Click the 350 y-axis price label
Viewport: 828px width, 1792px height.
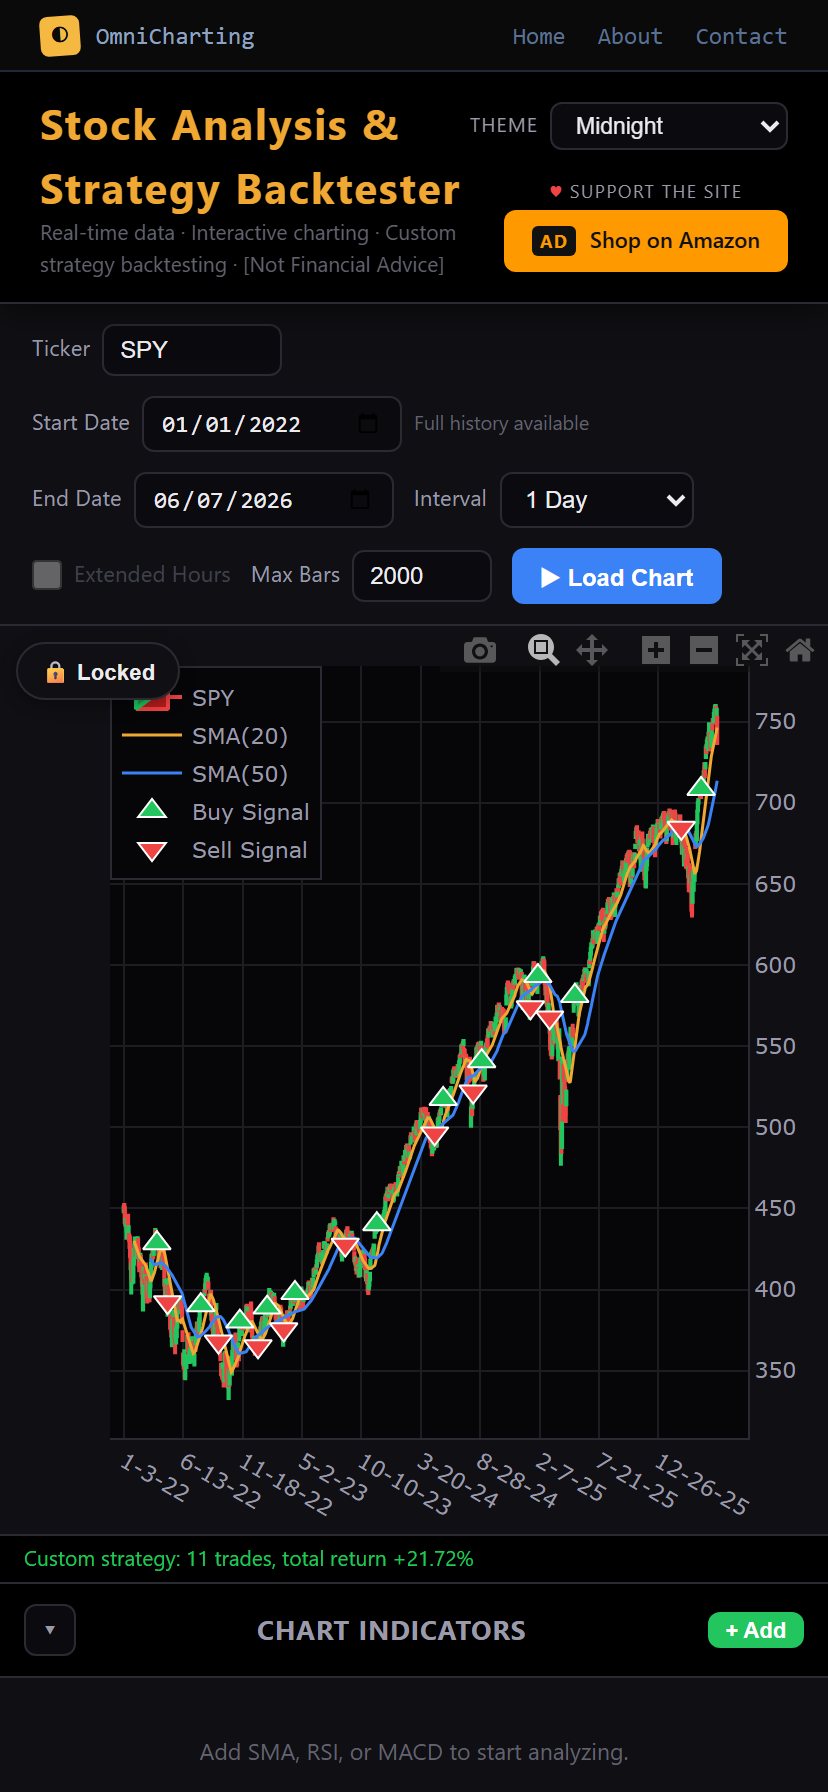(x=775, y=1370)
